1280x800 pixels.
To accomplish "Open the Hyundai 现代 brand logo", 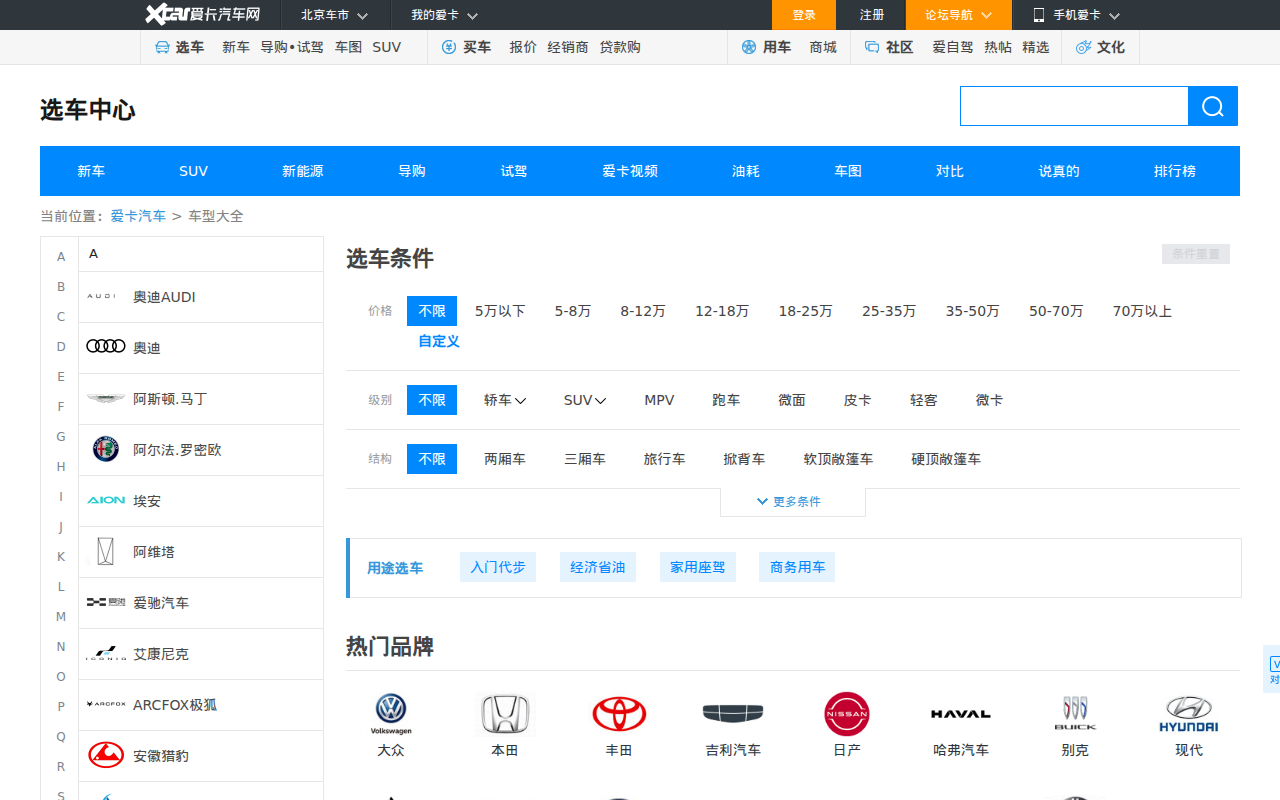I will pos(1189,714).
